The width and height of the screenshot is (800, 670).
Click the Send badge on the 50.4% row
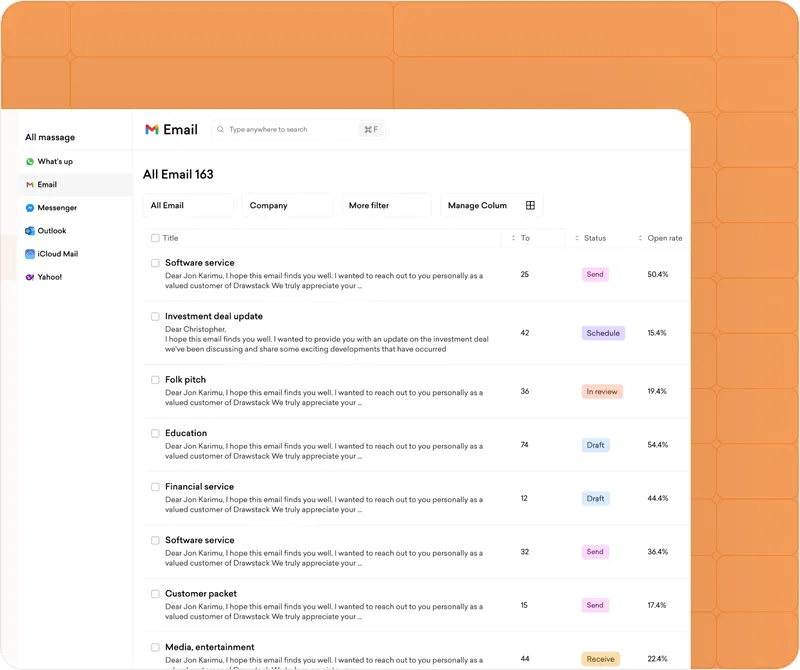595,275
